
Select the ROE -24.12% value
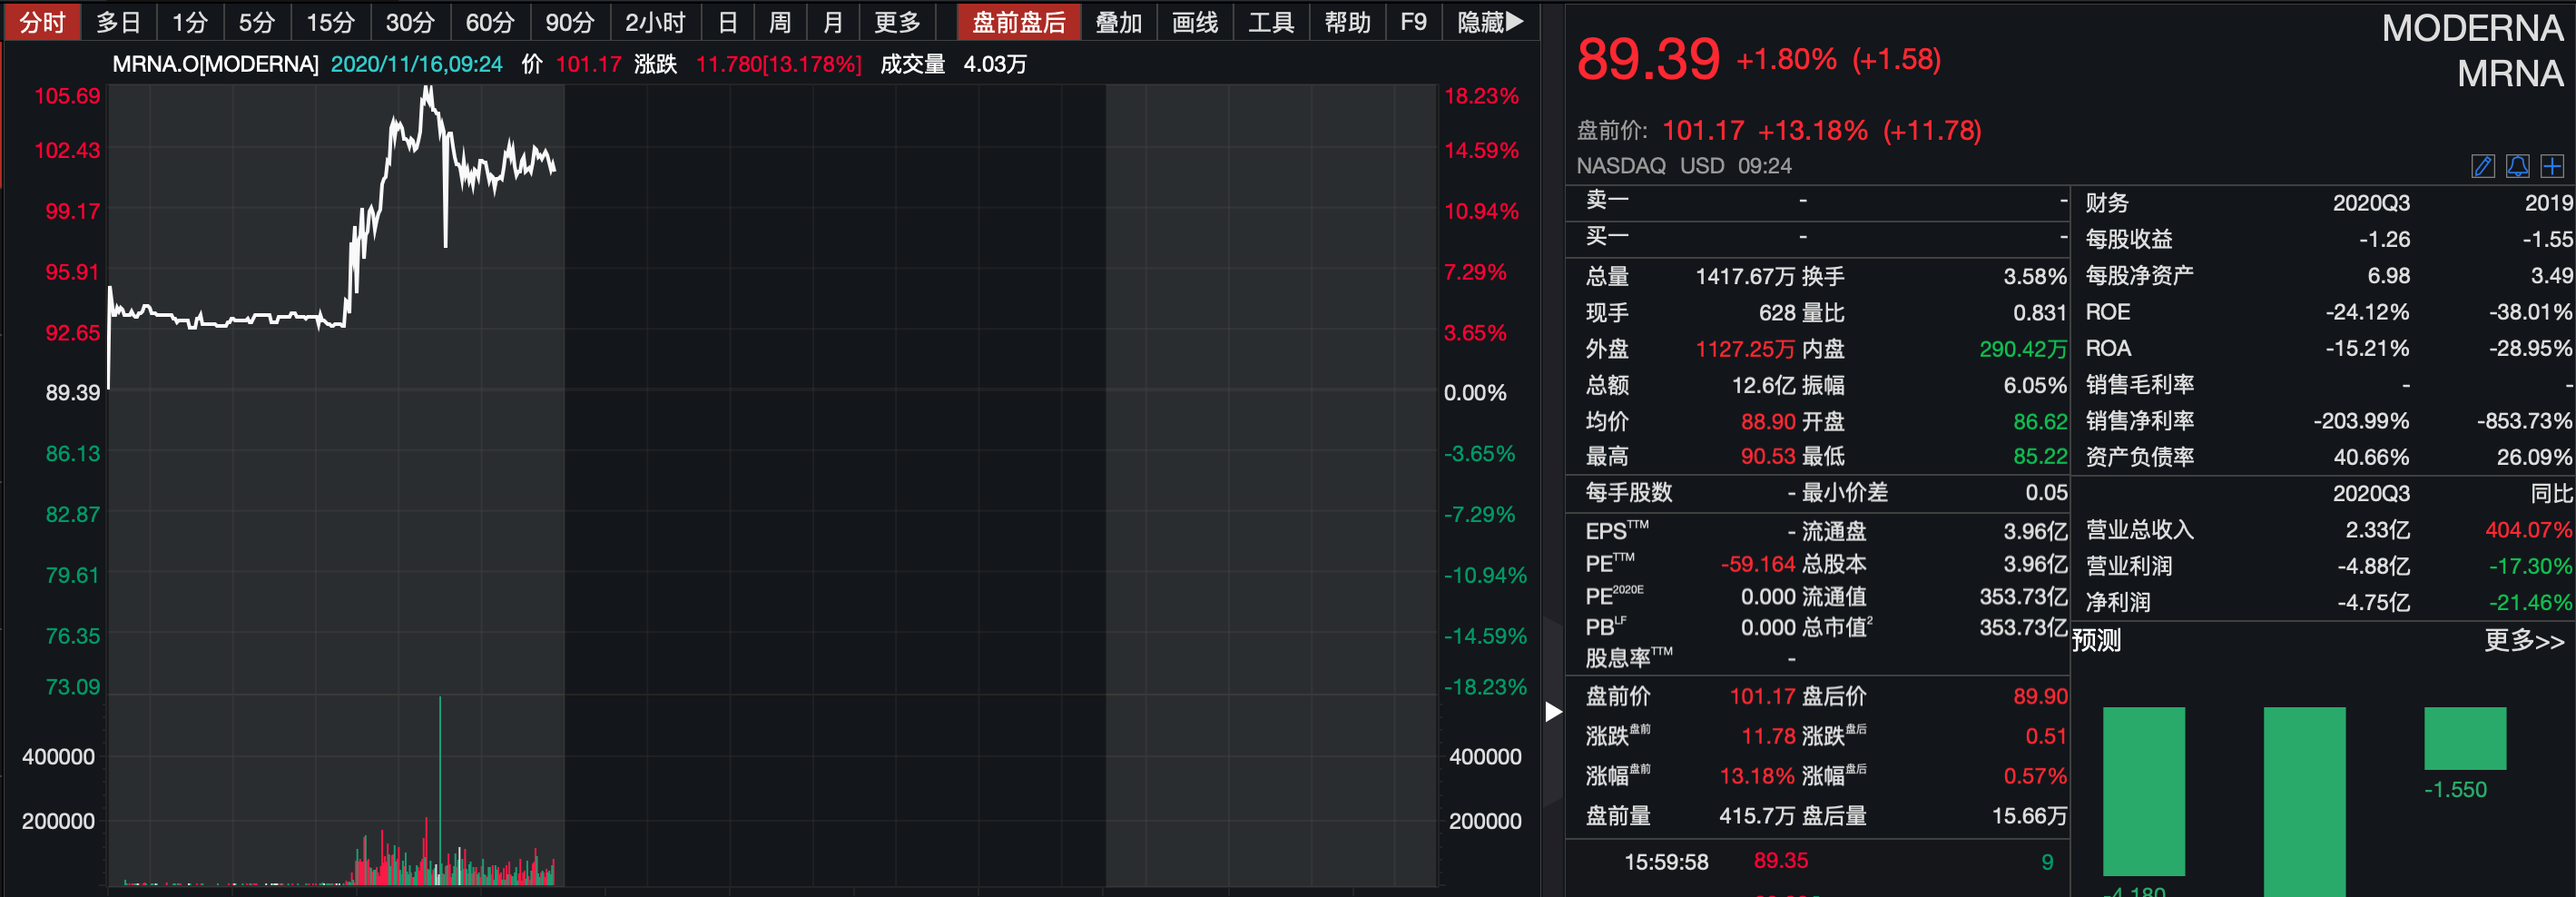coord(2367,312)
